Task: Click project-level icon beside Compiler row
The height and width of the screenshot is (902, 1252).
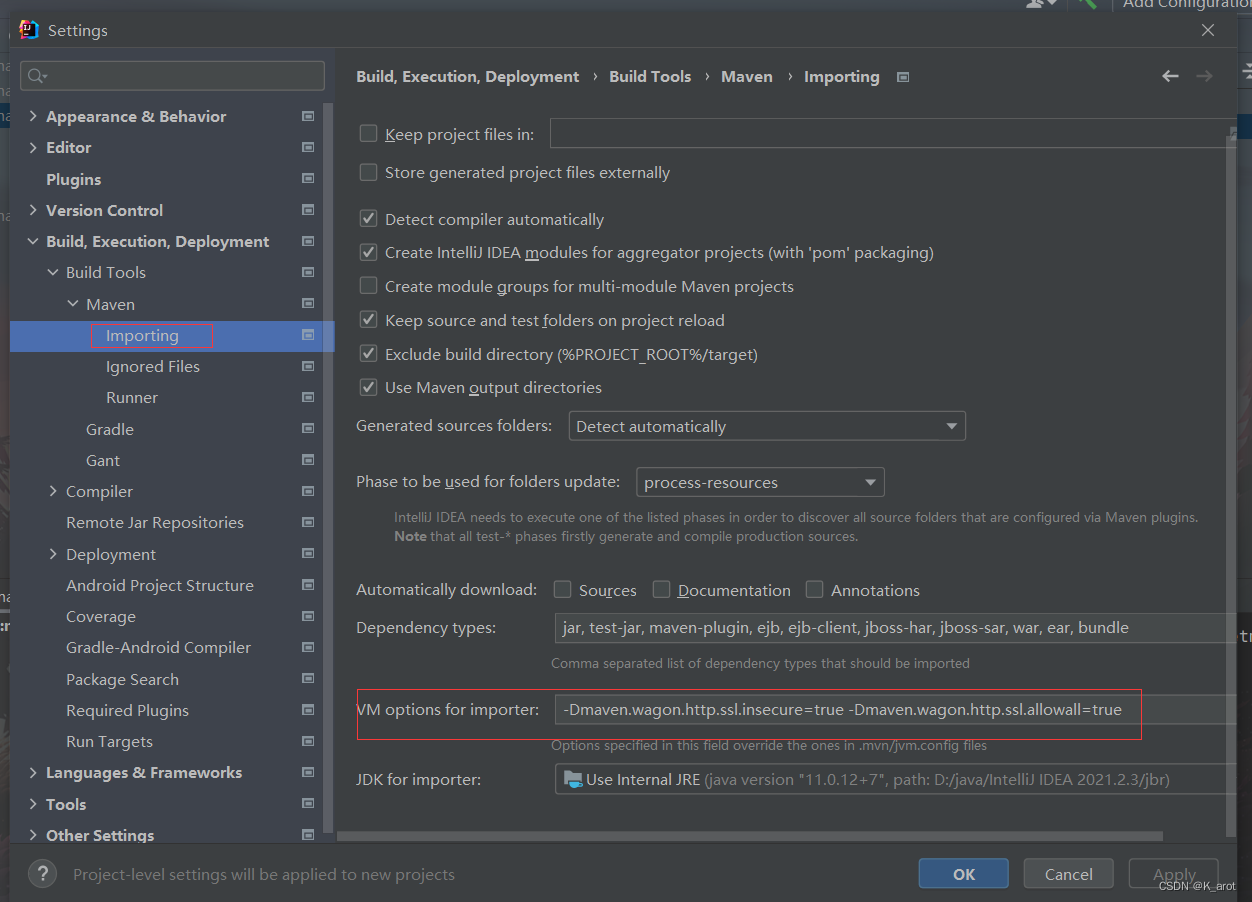Action: pos(308,491)
